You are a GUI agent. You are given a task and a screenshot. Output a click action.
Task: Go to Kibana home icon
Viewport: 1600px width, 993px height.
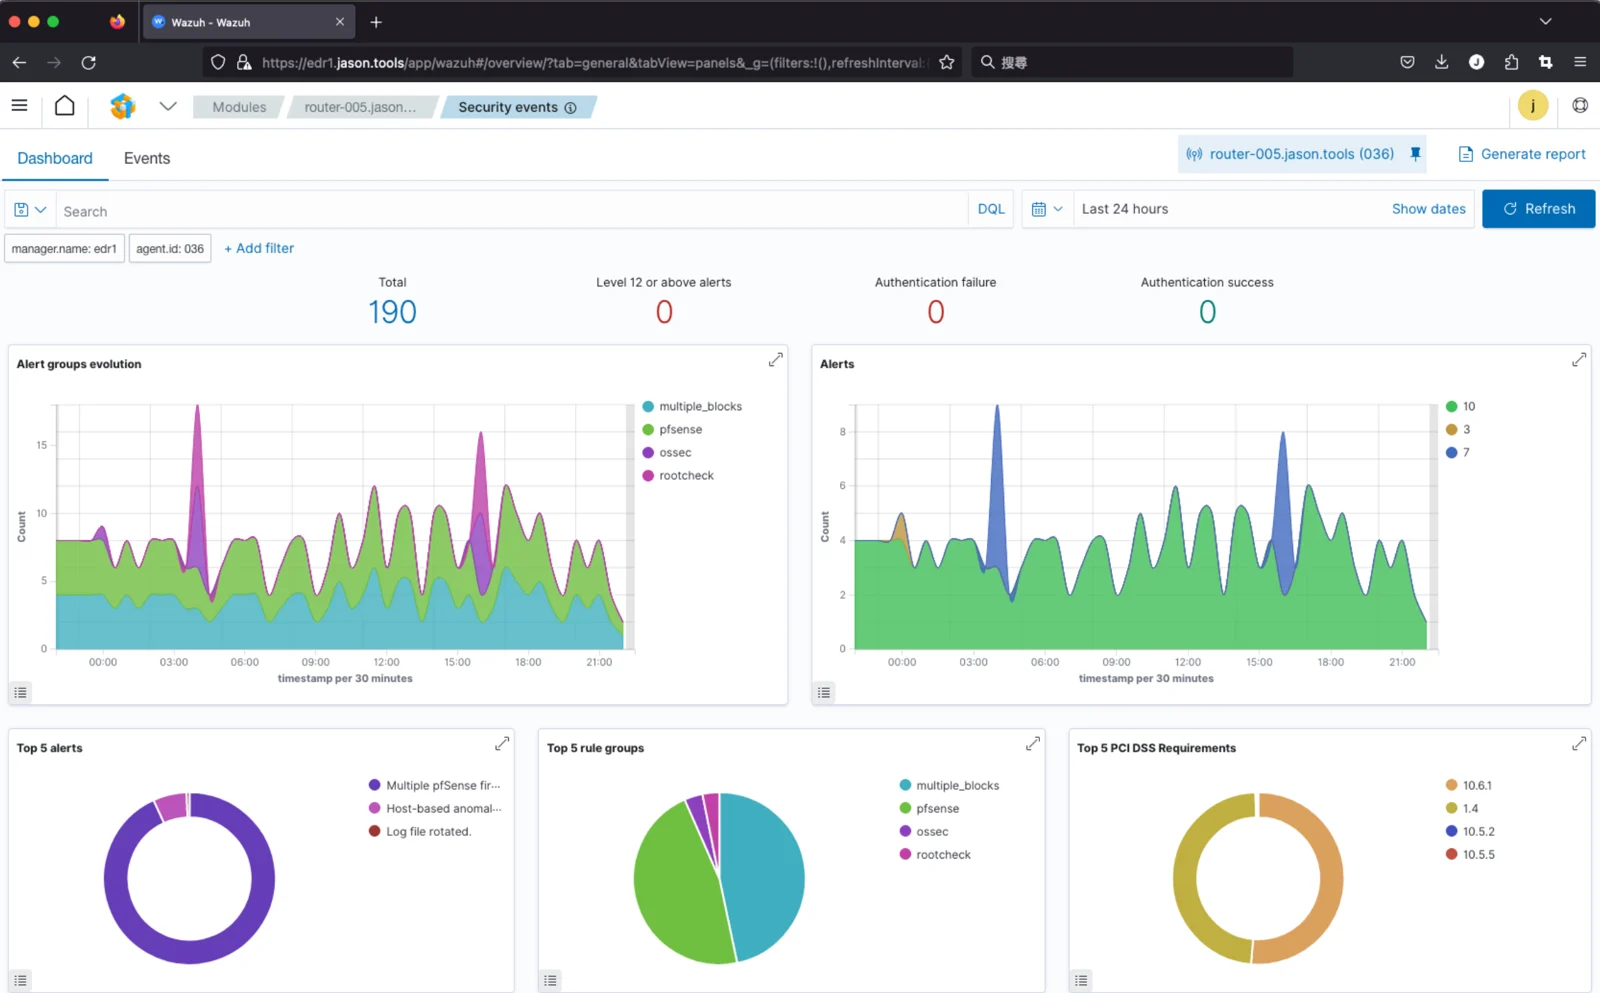click(65, 105)
